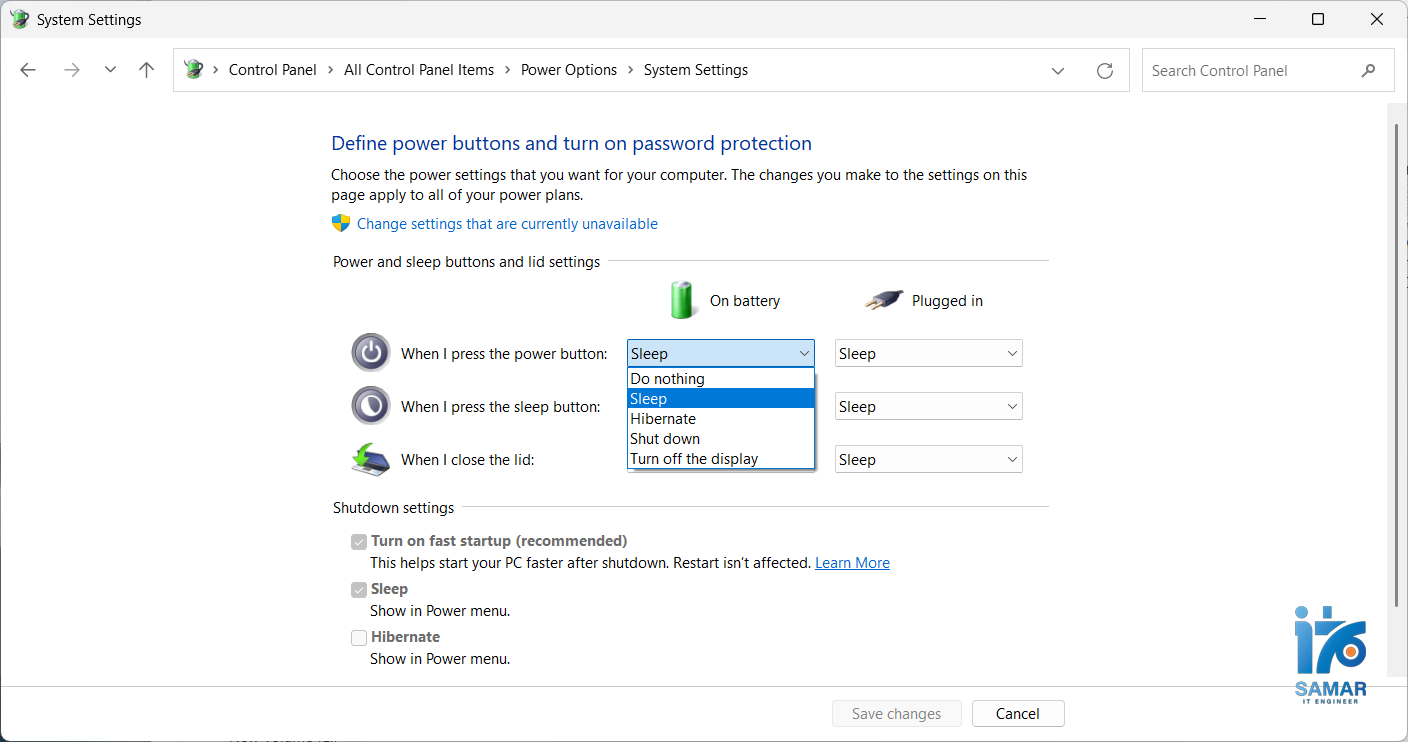Select Hibernate from the dropdown list

coord(663,419)
